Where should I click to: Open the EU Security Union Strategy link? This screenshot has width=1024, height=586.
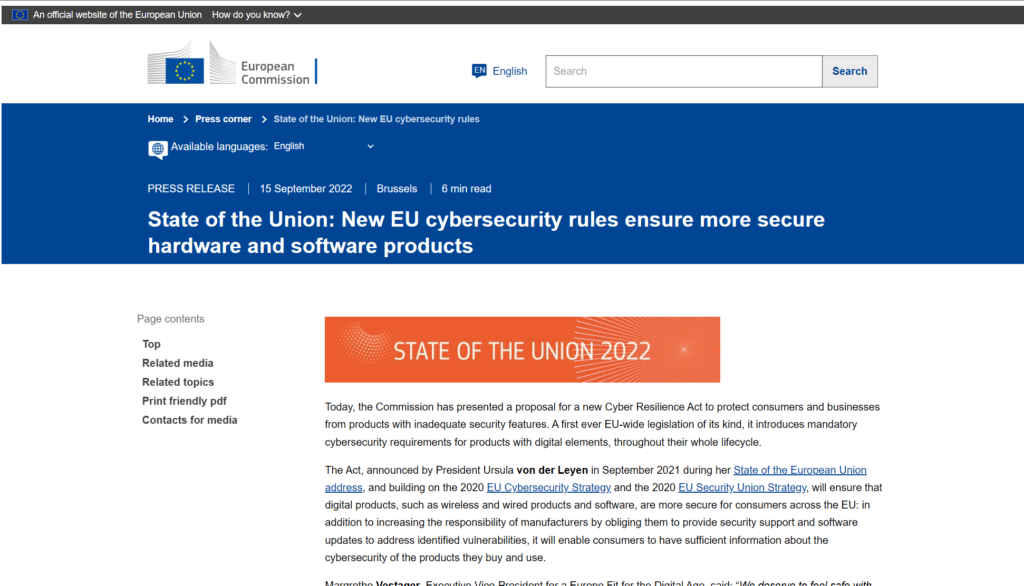pos(742,487)
